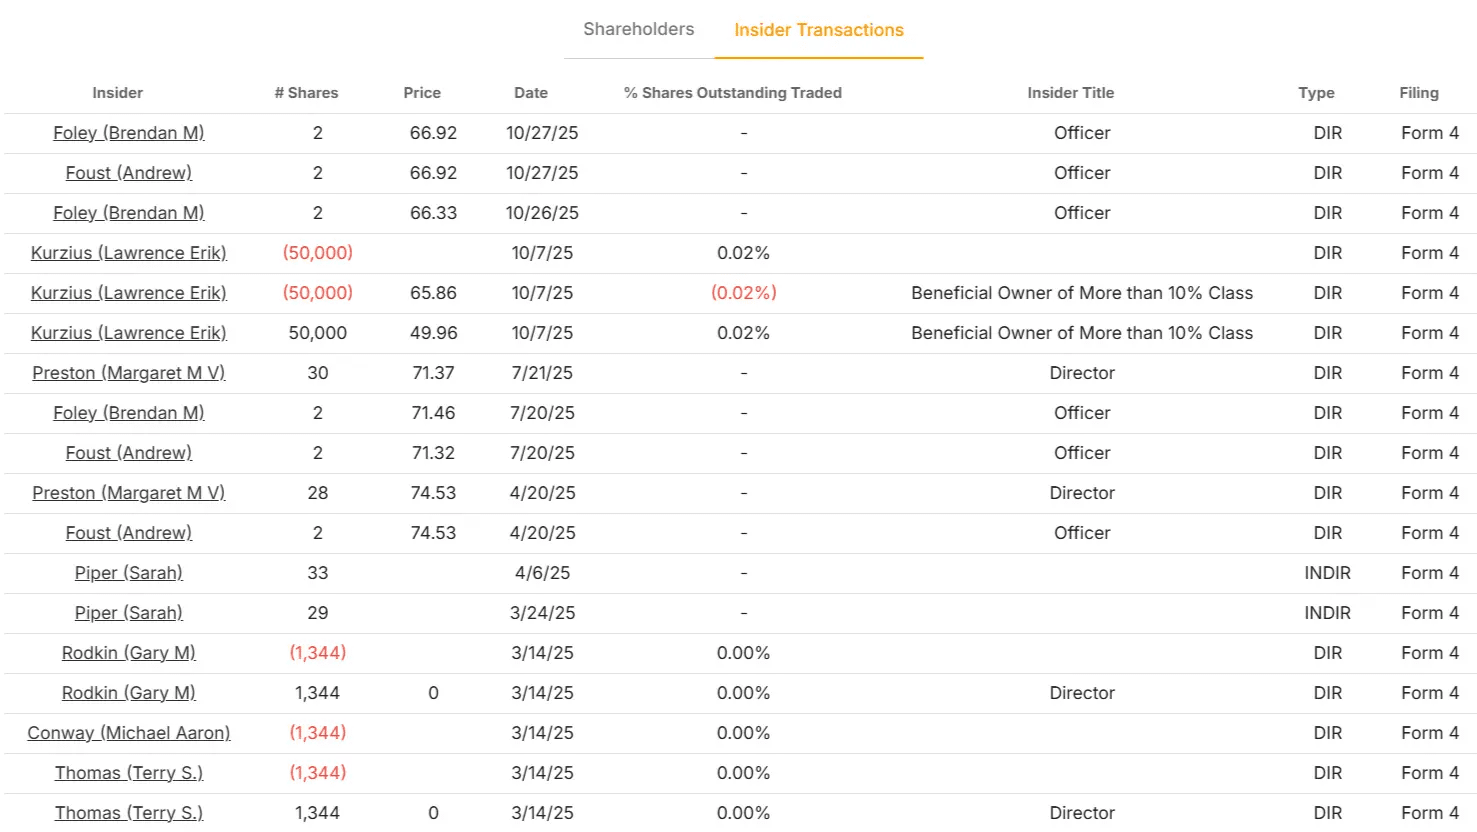Open Kurzius (Lawrence Erik) link priced 49.96
Screen dimensions: 1477x832
[x=129, y=333]
